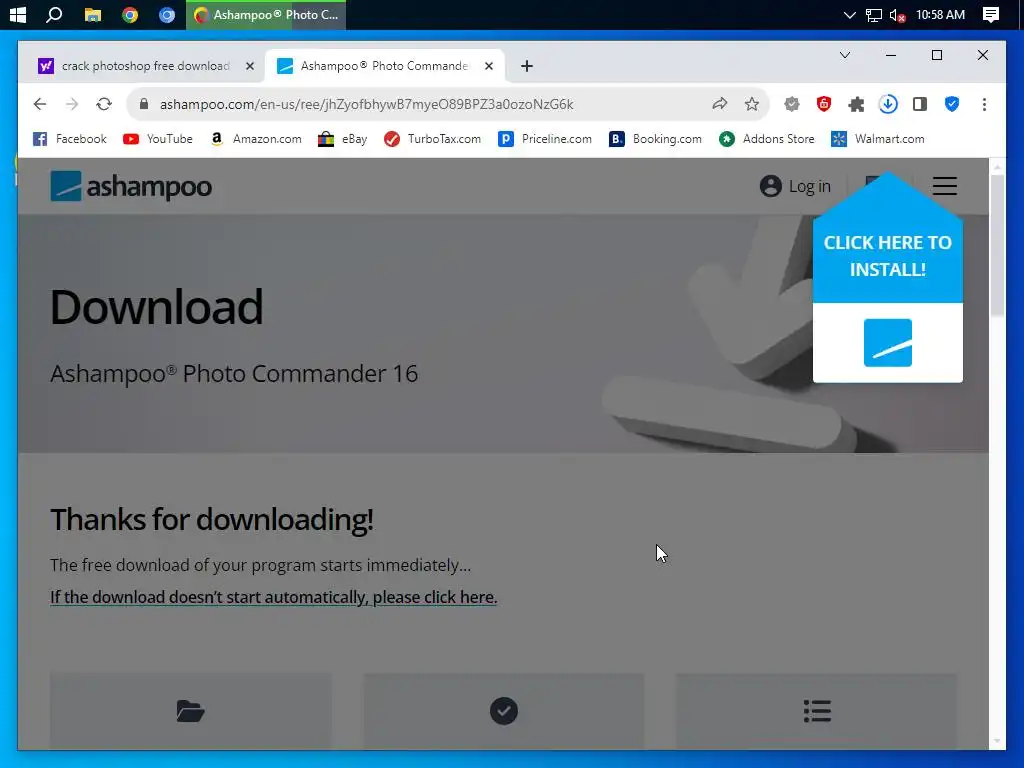Open the blue shield checkmark extension
This screenshot has width=1024, height=768.
[952, 104]
